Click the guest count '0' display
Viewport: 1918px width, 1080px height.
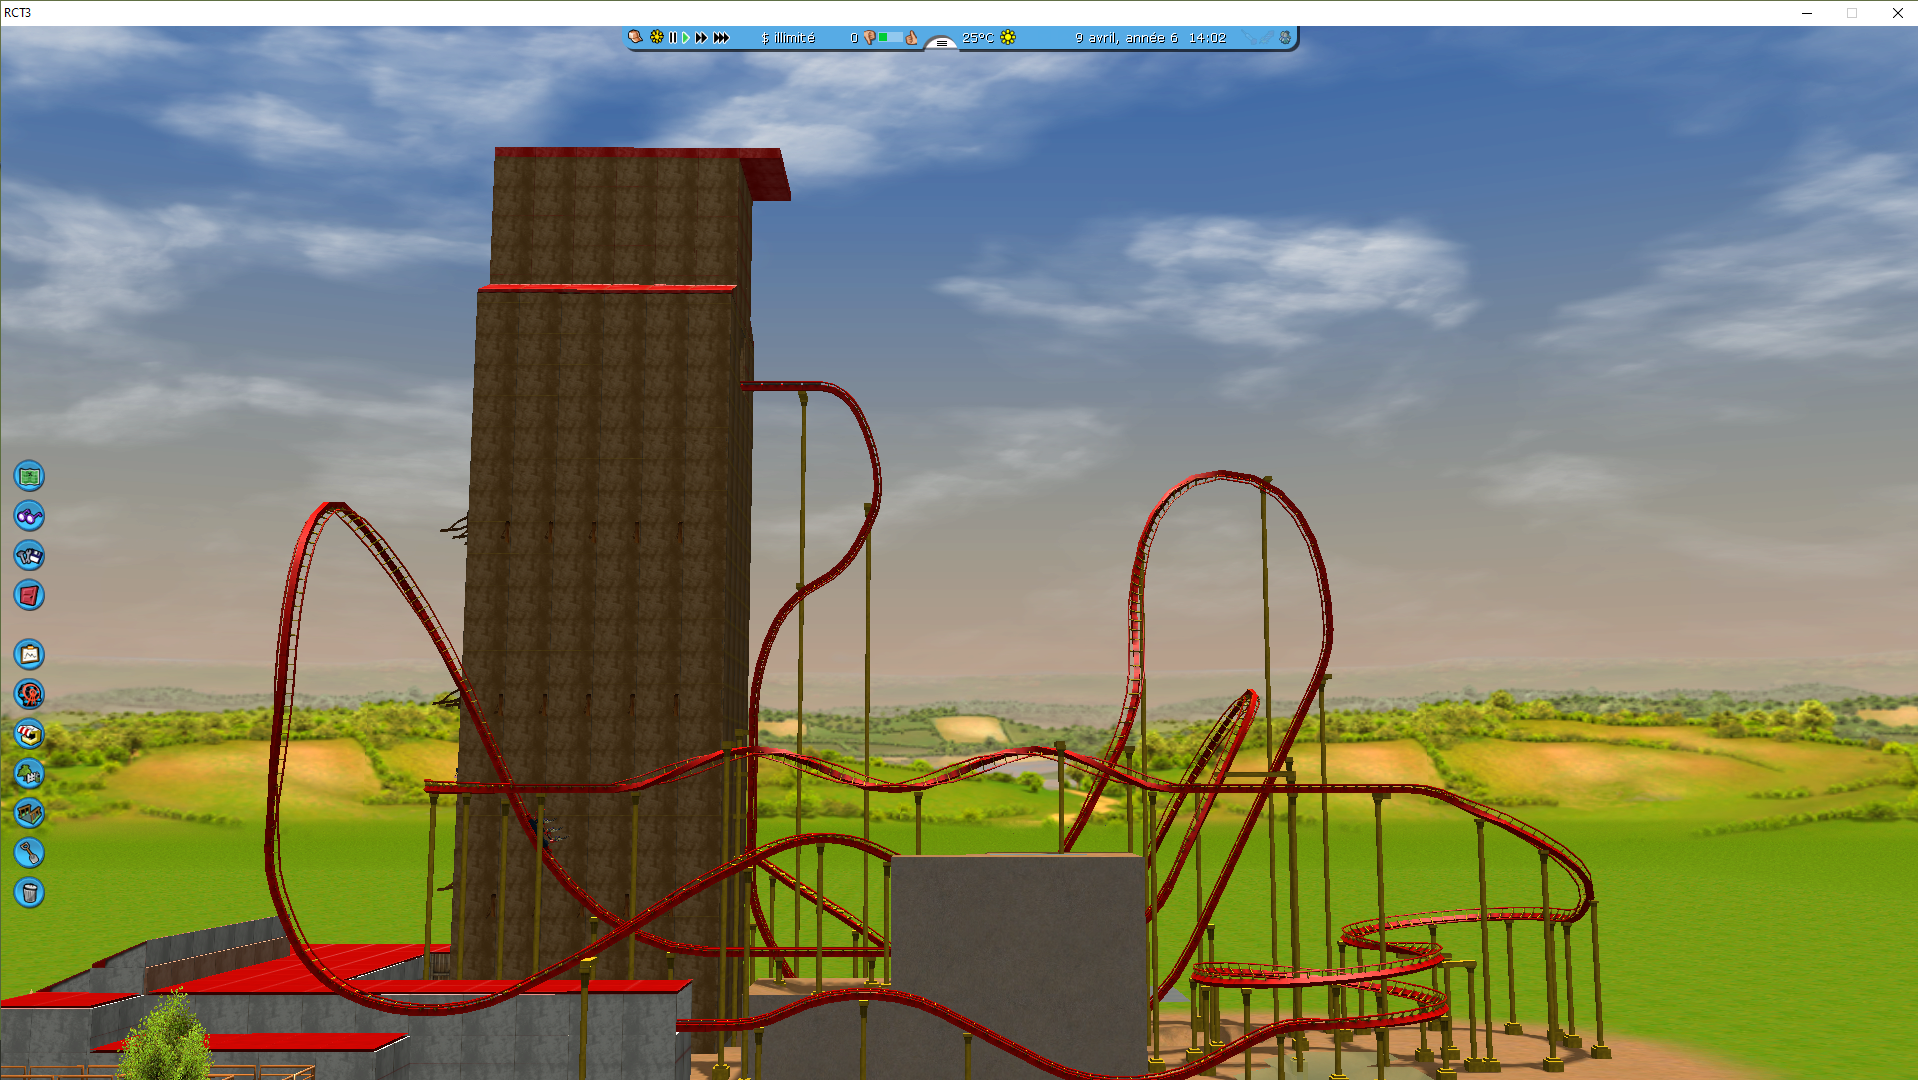(854, 38)
